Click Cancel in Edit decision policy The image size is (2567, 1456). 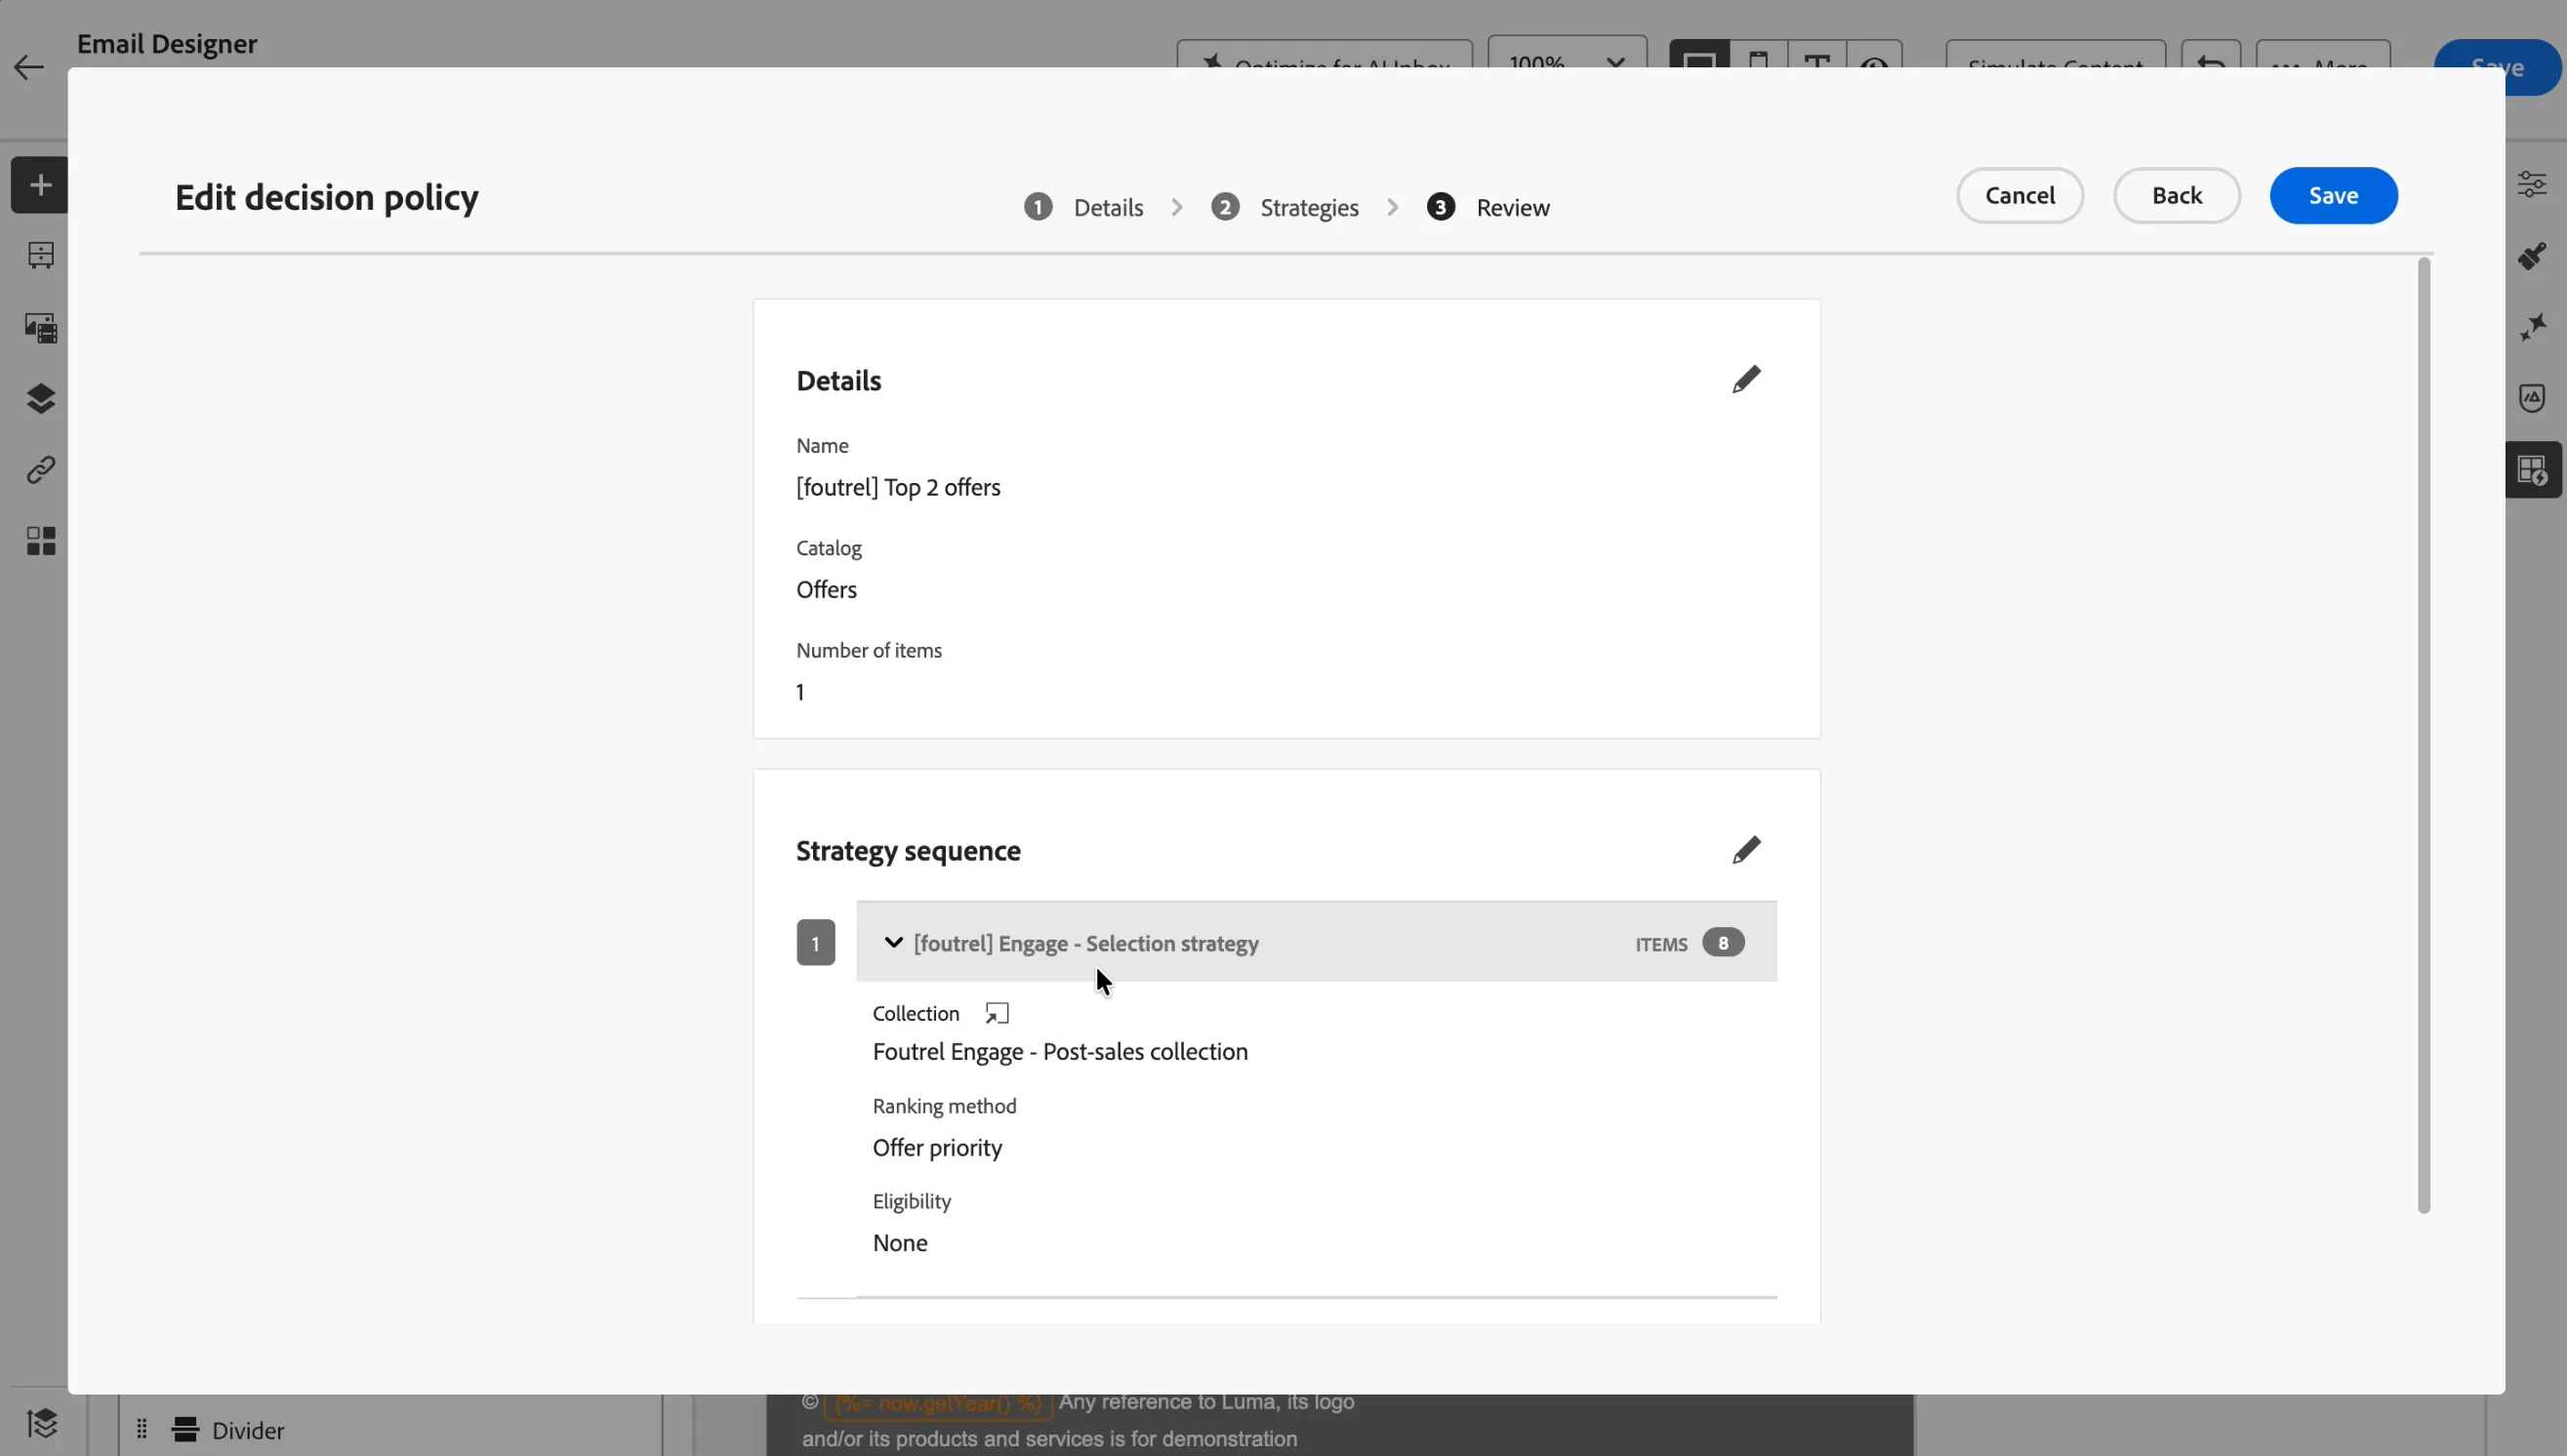(x=2020, y=195)
